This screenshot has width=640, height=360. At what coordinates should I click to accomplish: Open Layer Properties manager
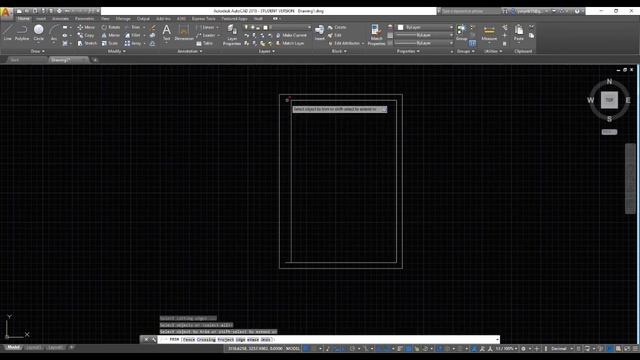(232, 34)
